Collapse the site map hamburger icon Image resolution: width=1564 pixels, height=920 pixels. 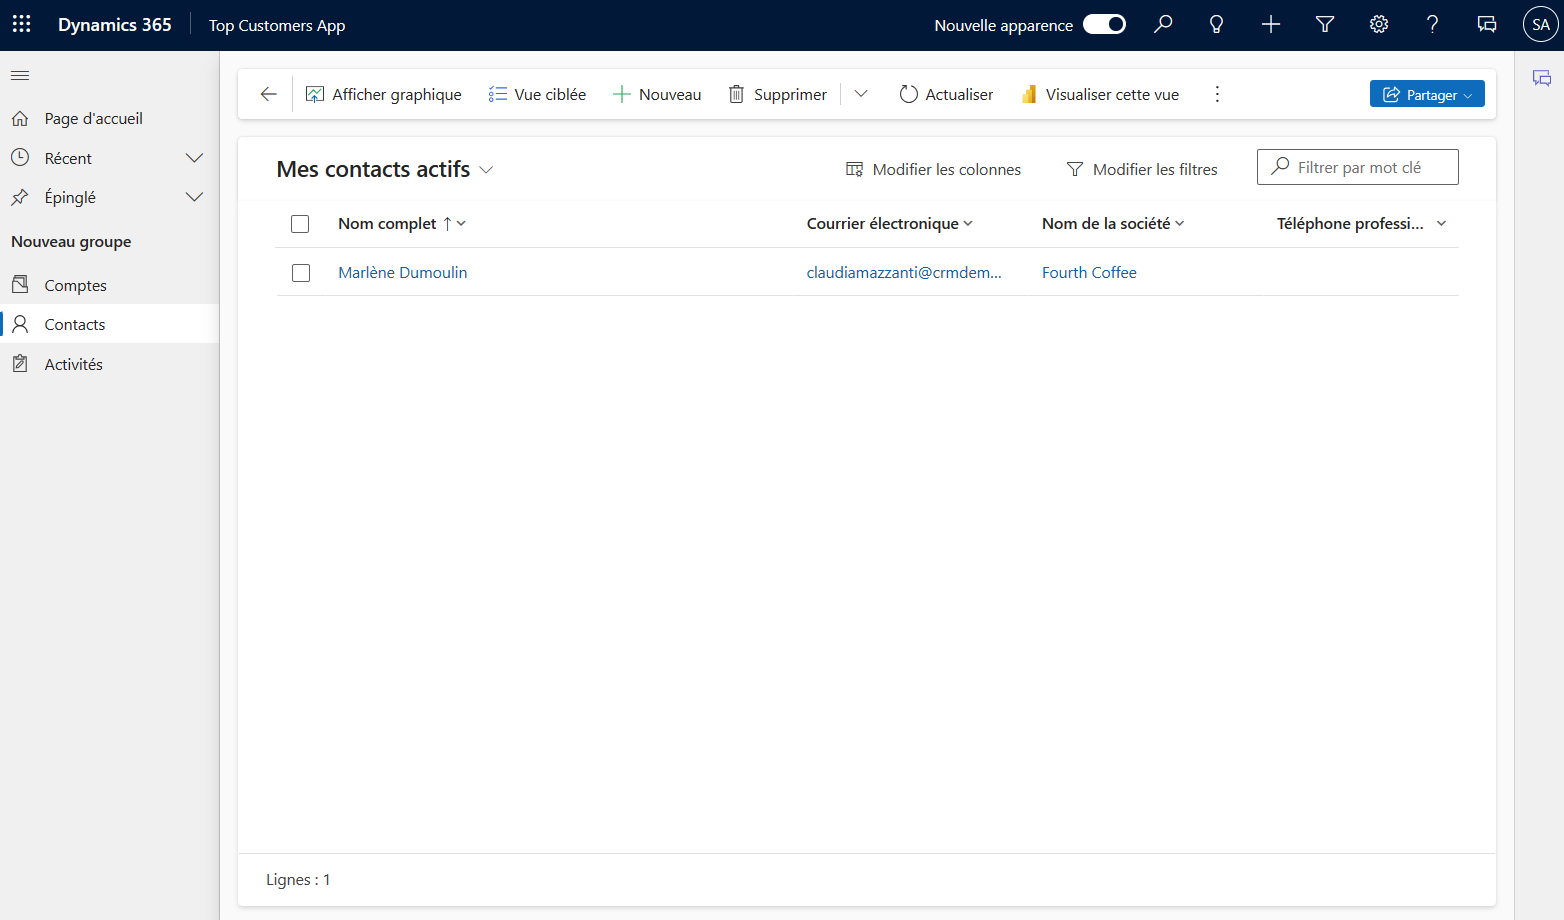point(20,75)
